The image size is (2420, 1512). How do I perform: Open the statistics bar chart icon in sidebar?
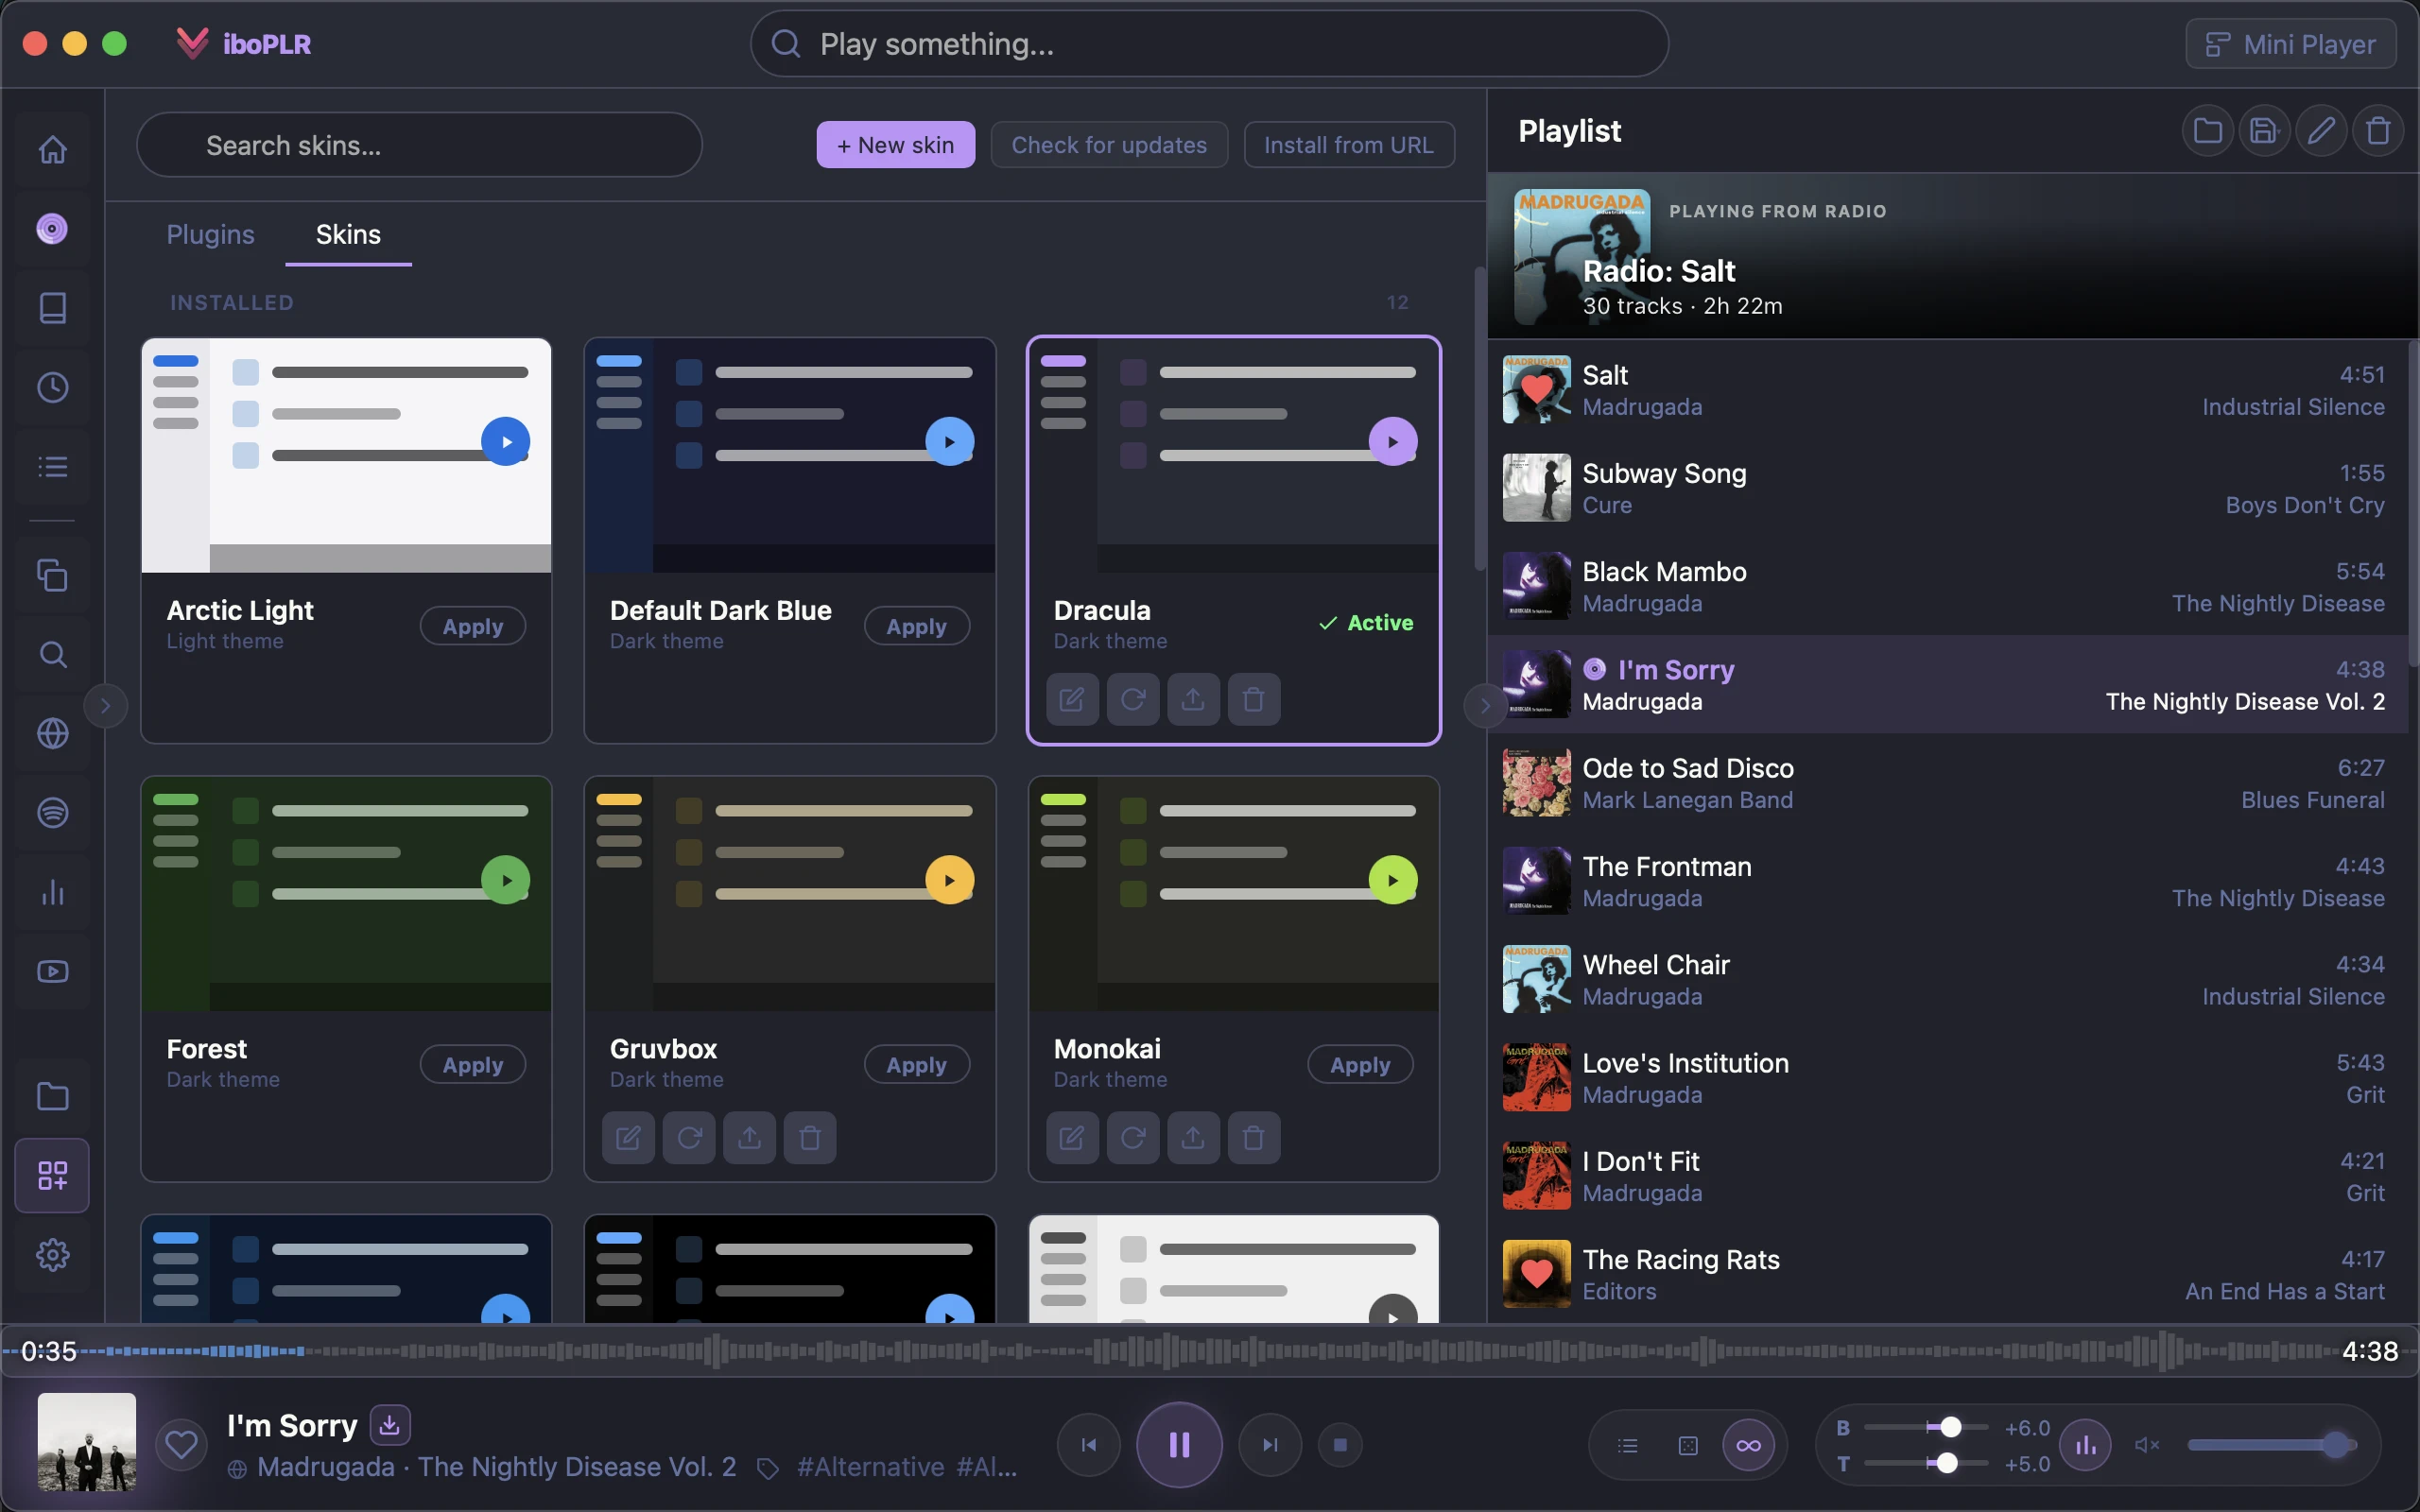click(52, 892)
